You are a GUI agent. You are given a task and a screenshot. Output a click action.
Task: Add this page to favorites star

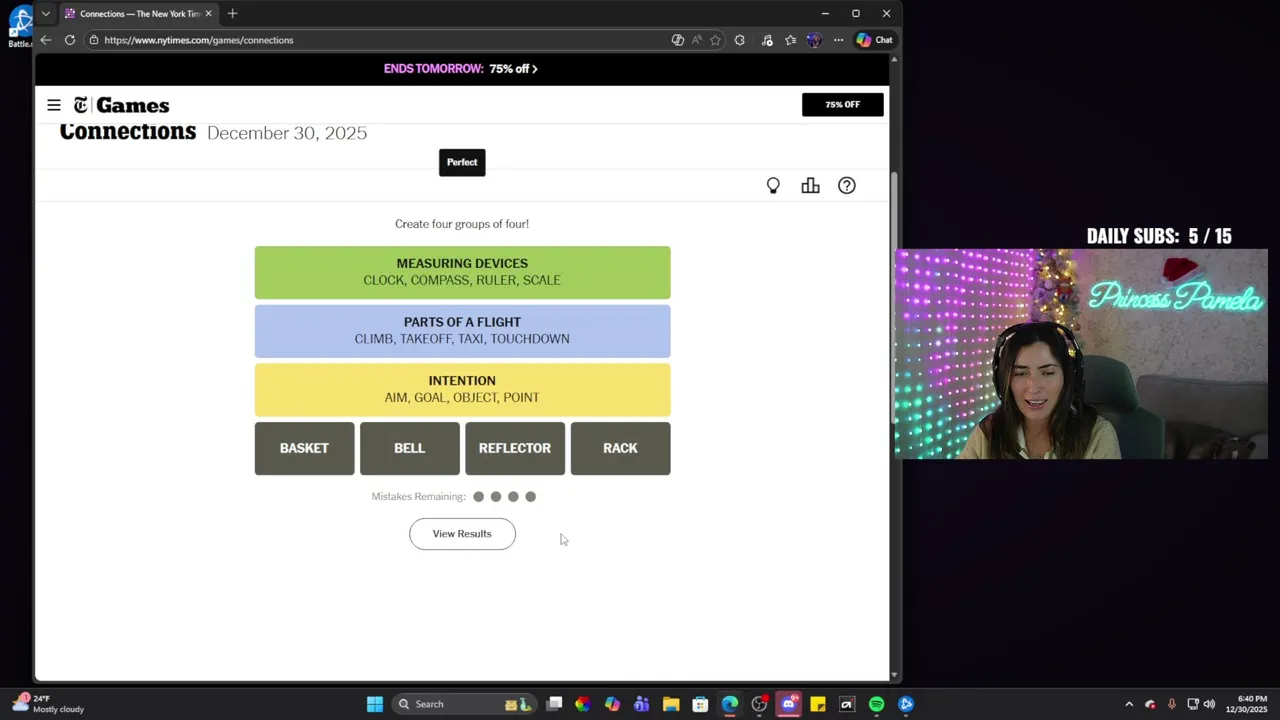[715, 40]
